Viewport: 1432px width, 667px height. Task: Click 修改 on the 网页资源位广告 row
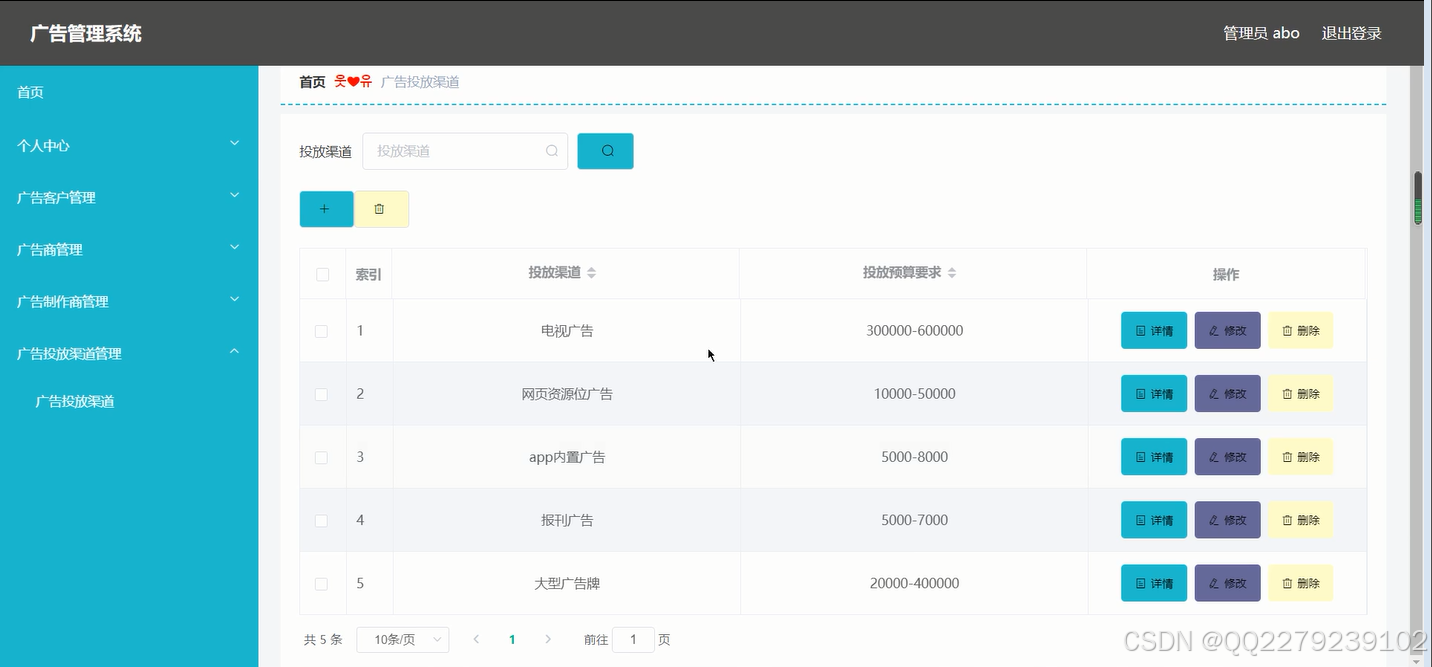pos(1227,393)
